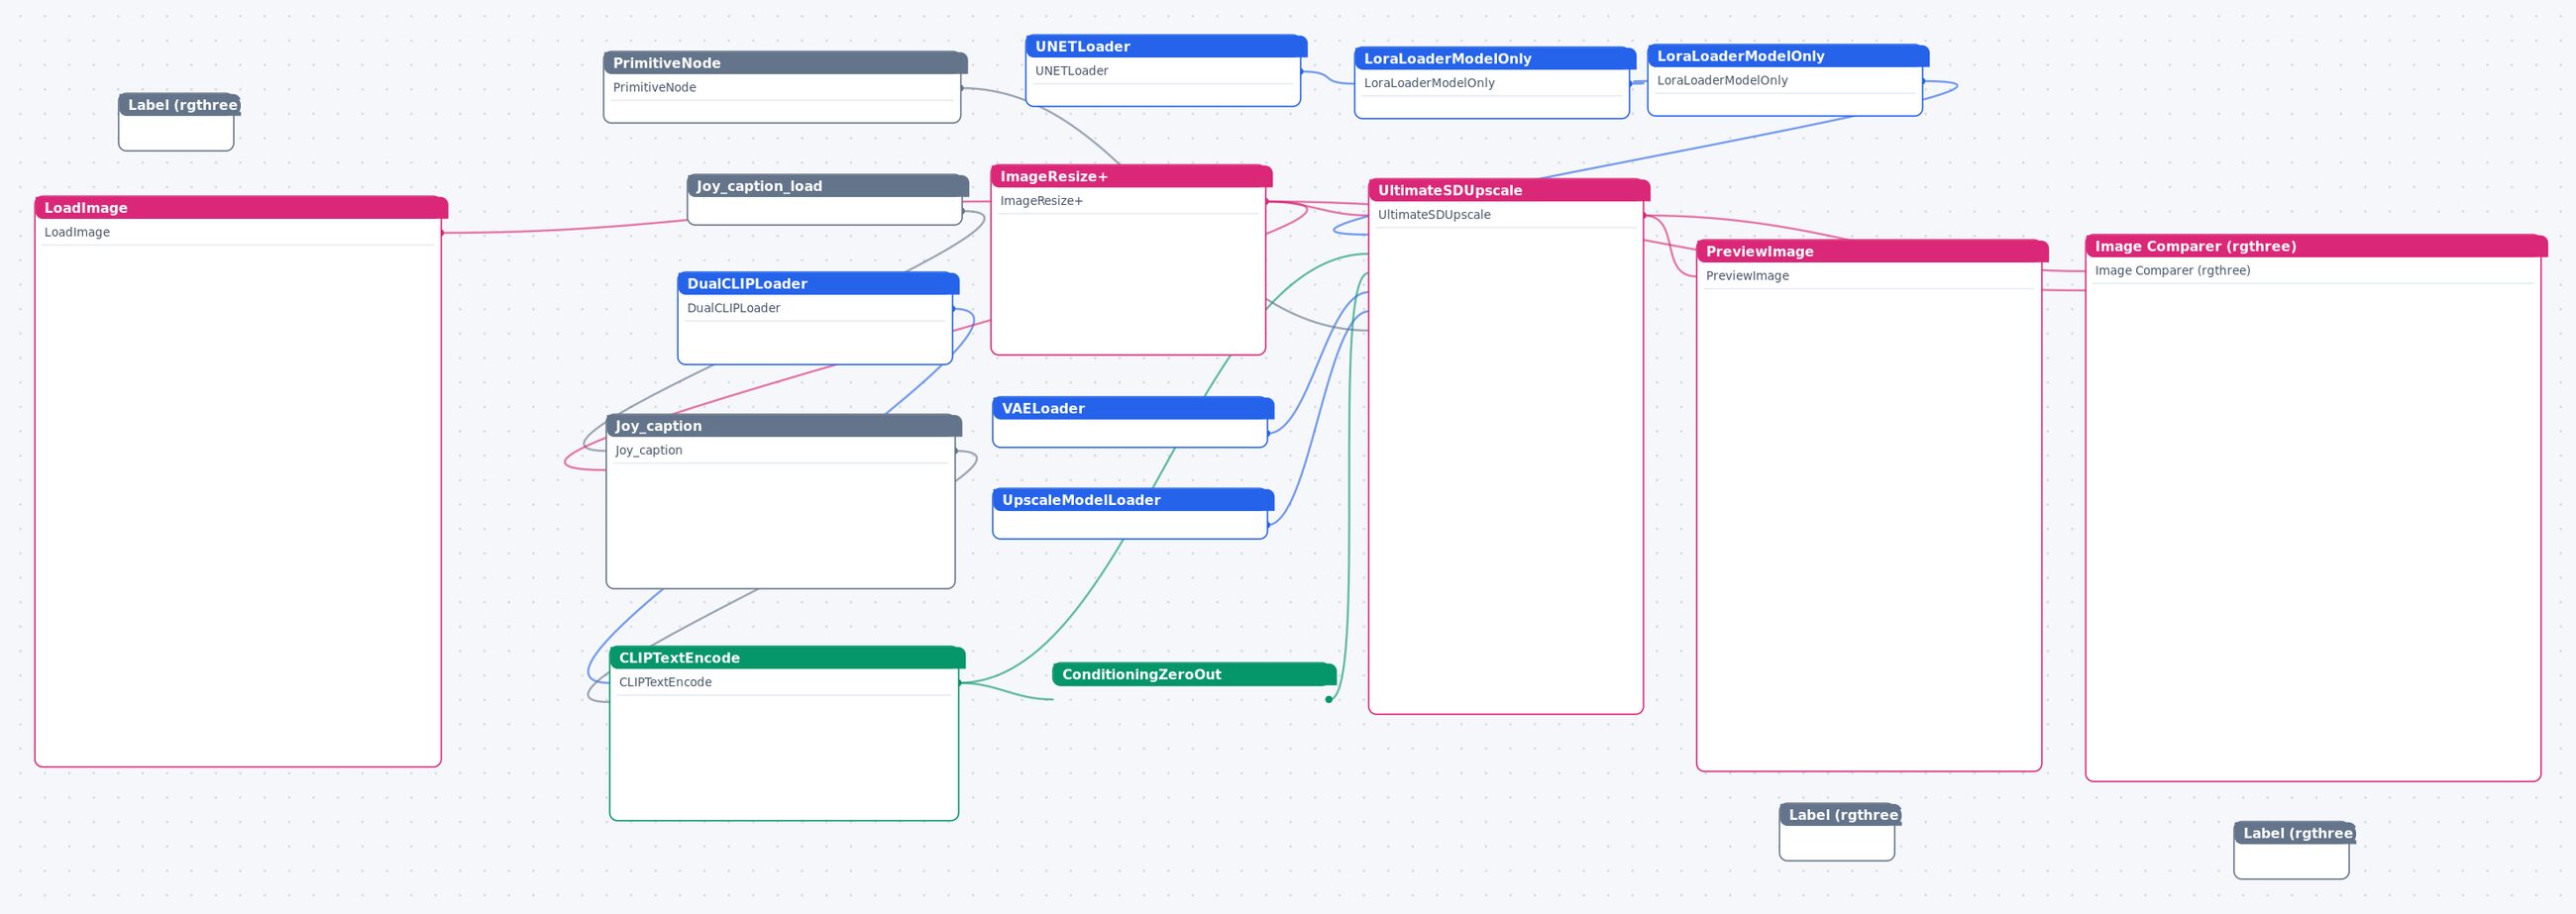The width and height of the screenshot is (2576, 914).
Task: Select the PrimitiveNode title bar
Action: pos(785,62)
